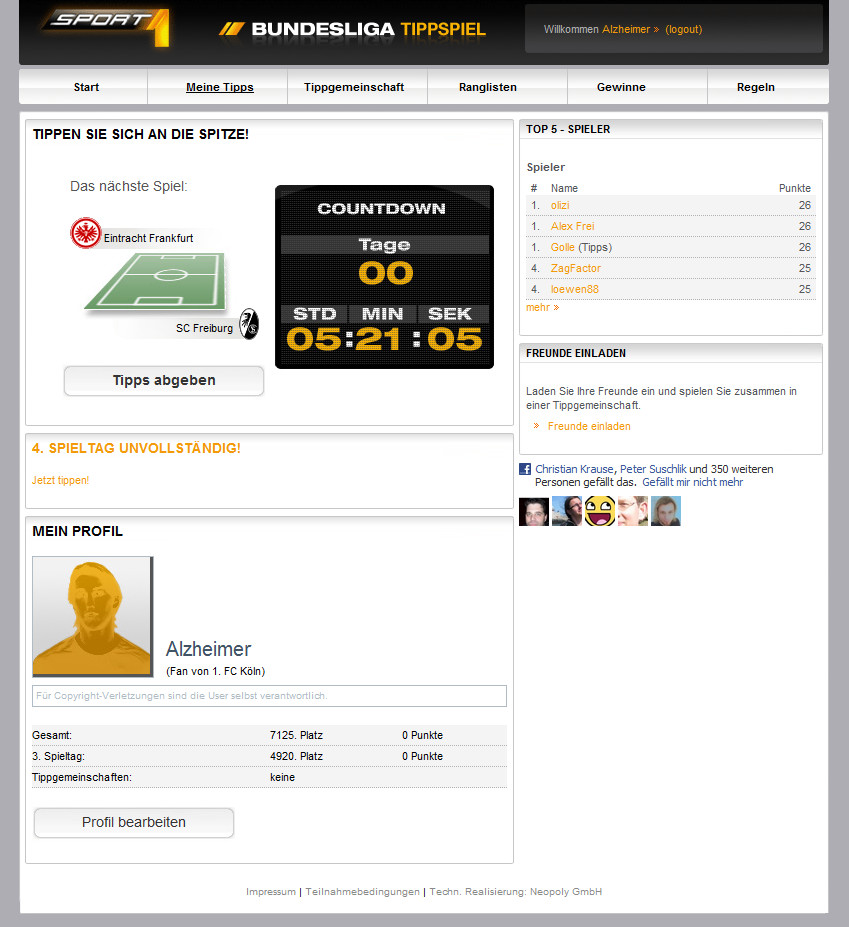Open the second Facebook fan avatar
This screenshot has width=849, height=927.
point(567,511)
